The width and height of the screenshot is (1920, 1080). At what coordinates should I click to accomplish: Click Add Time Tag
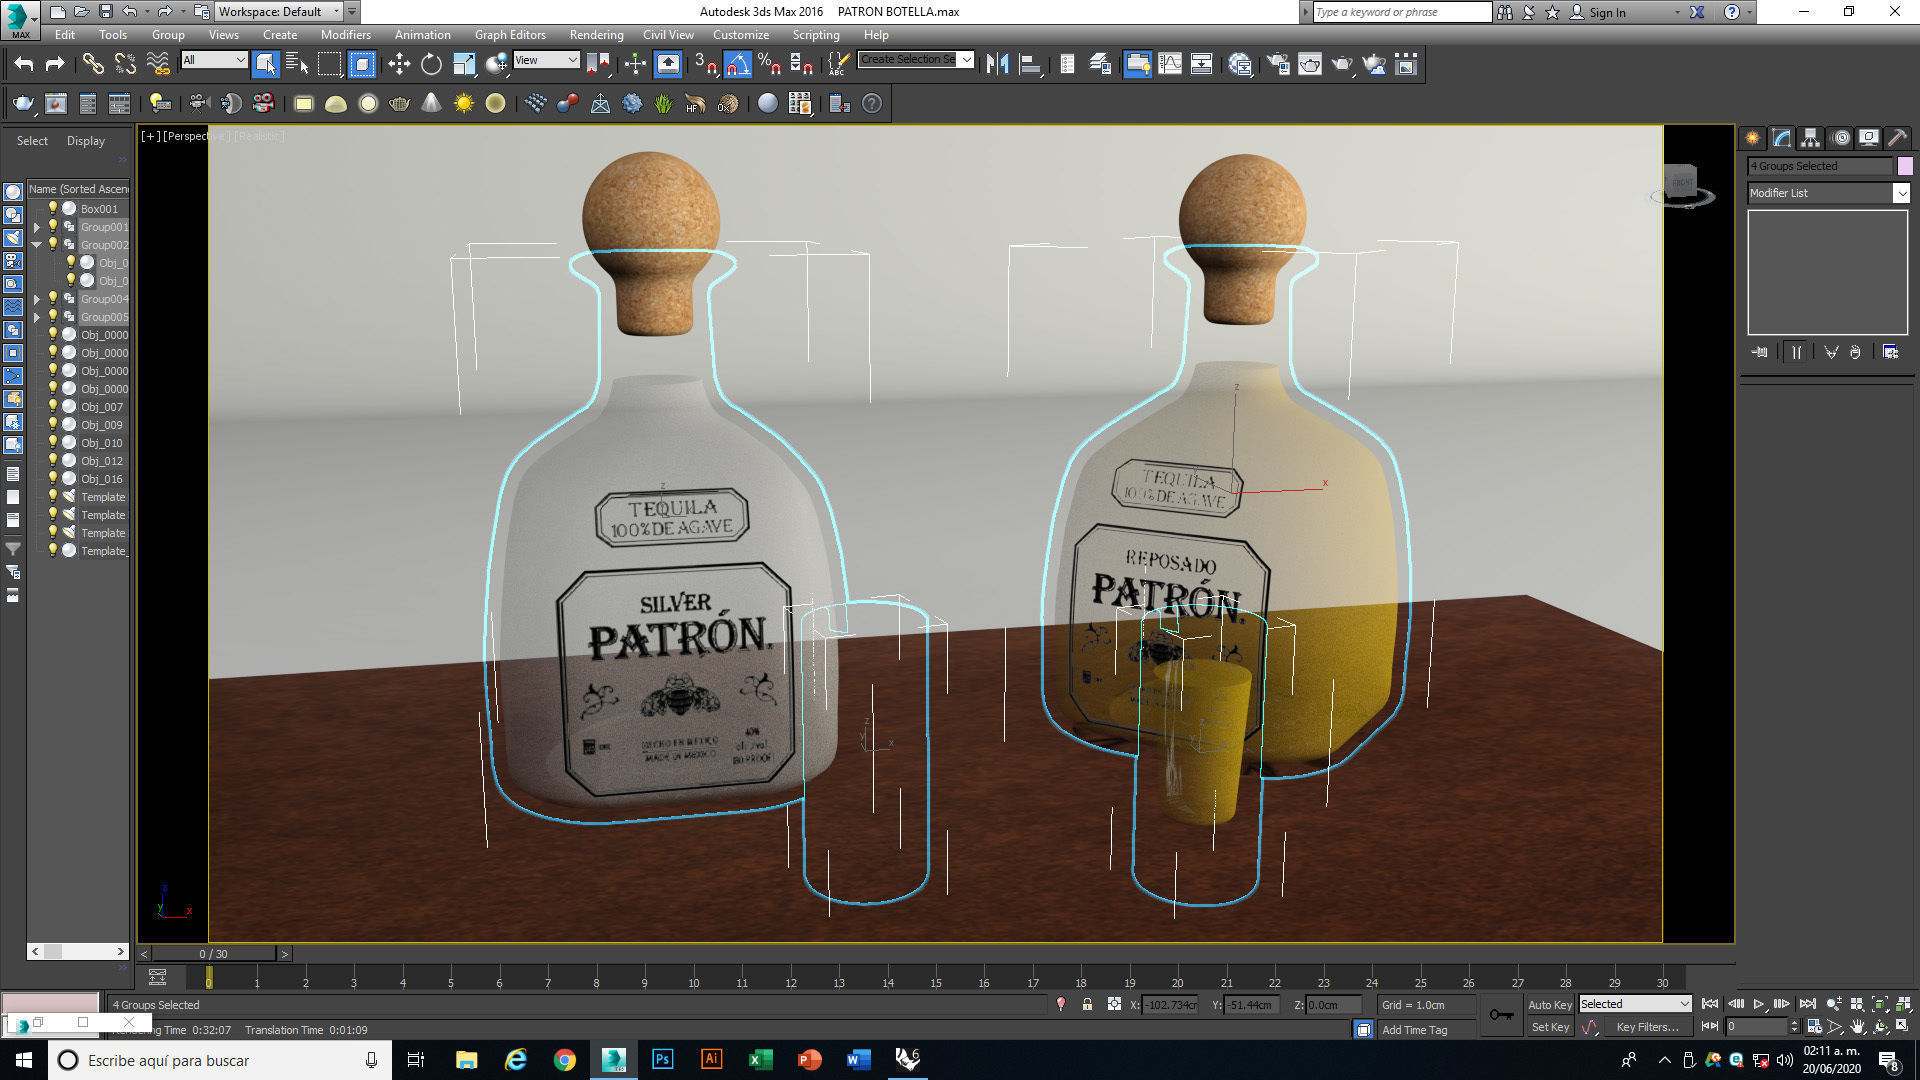coord(1414,1030)
